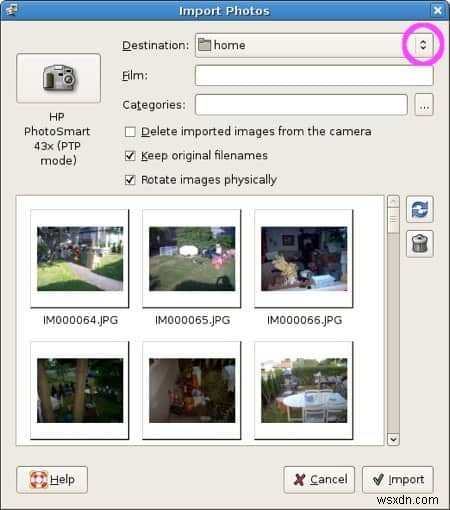Toggle Keep original filenames checkbox
Image resolution: width=450 pixels, height=510 pixels.
[x=130, y=156]
